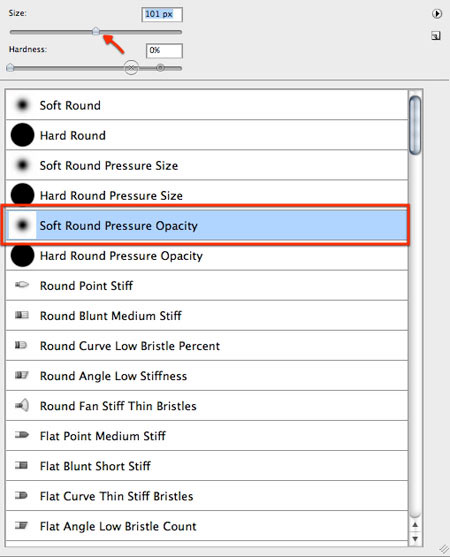
Task: Select Round Fan Stiff Thin Bristles brush
Action: 207,406
